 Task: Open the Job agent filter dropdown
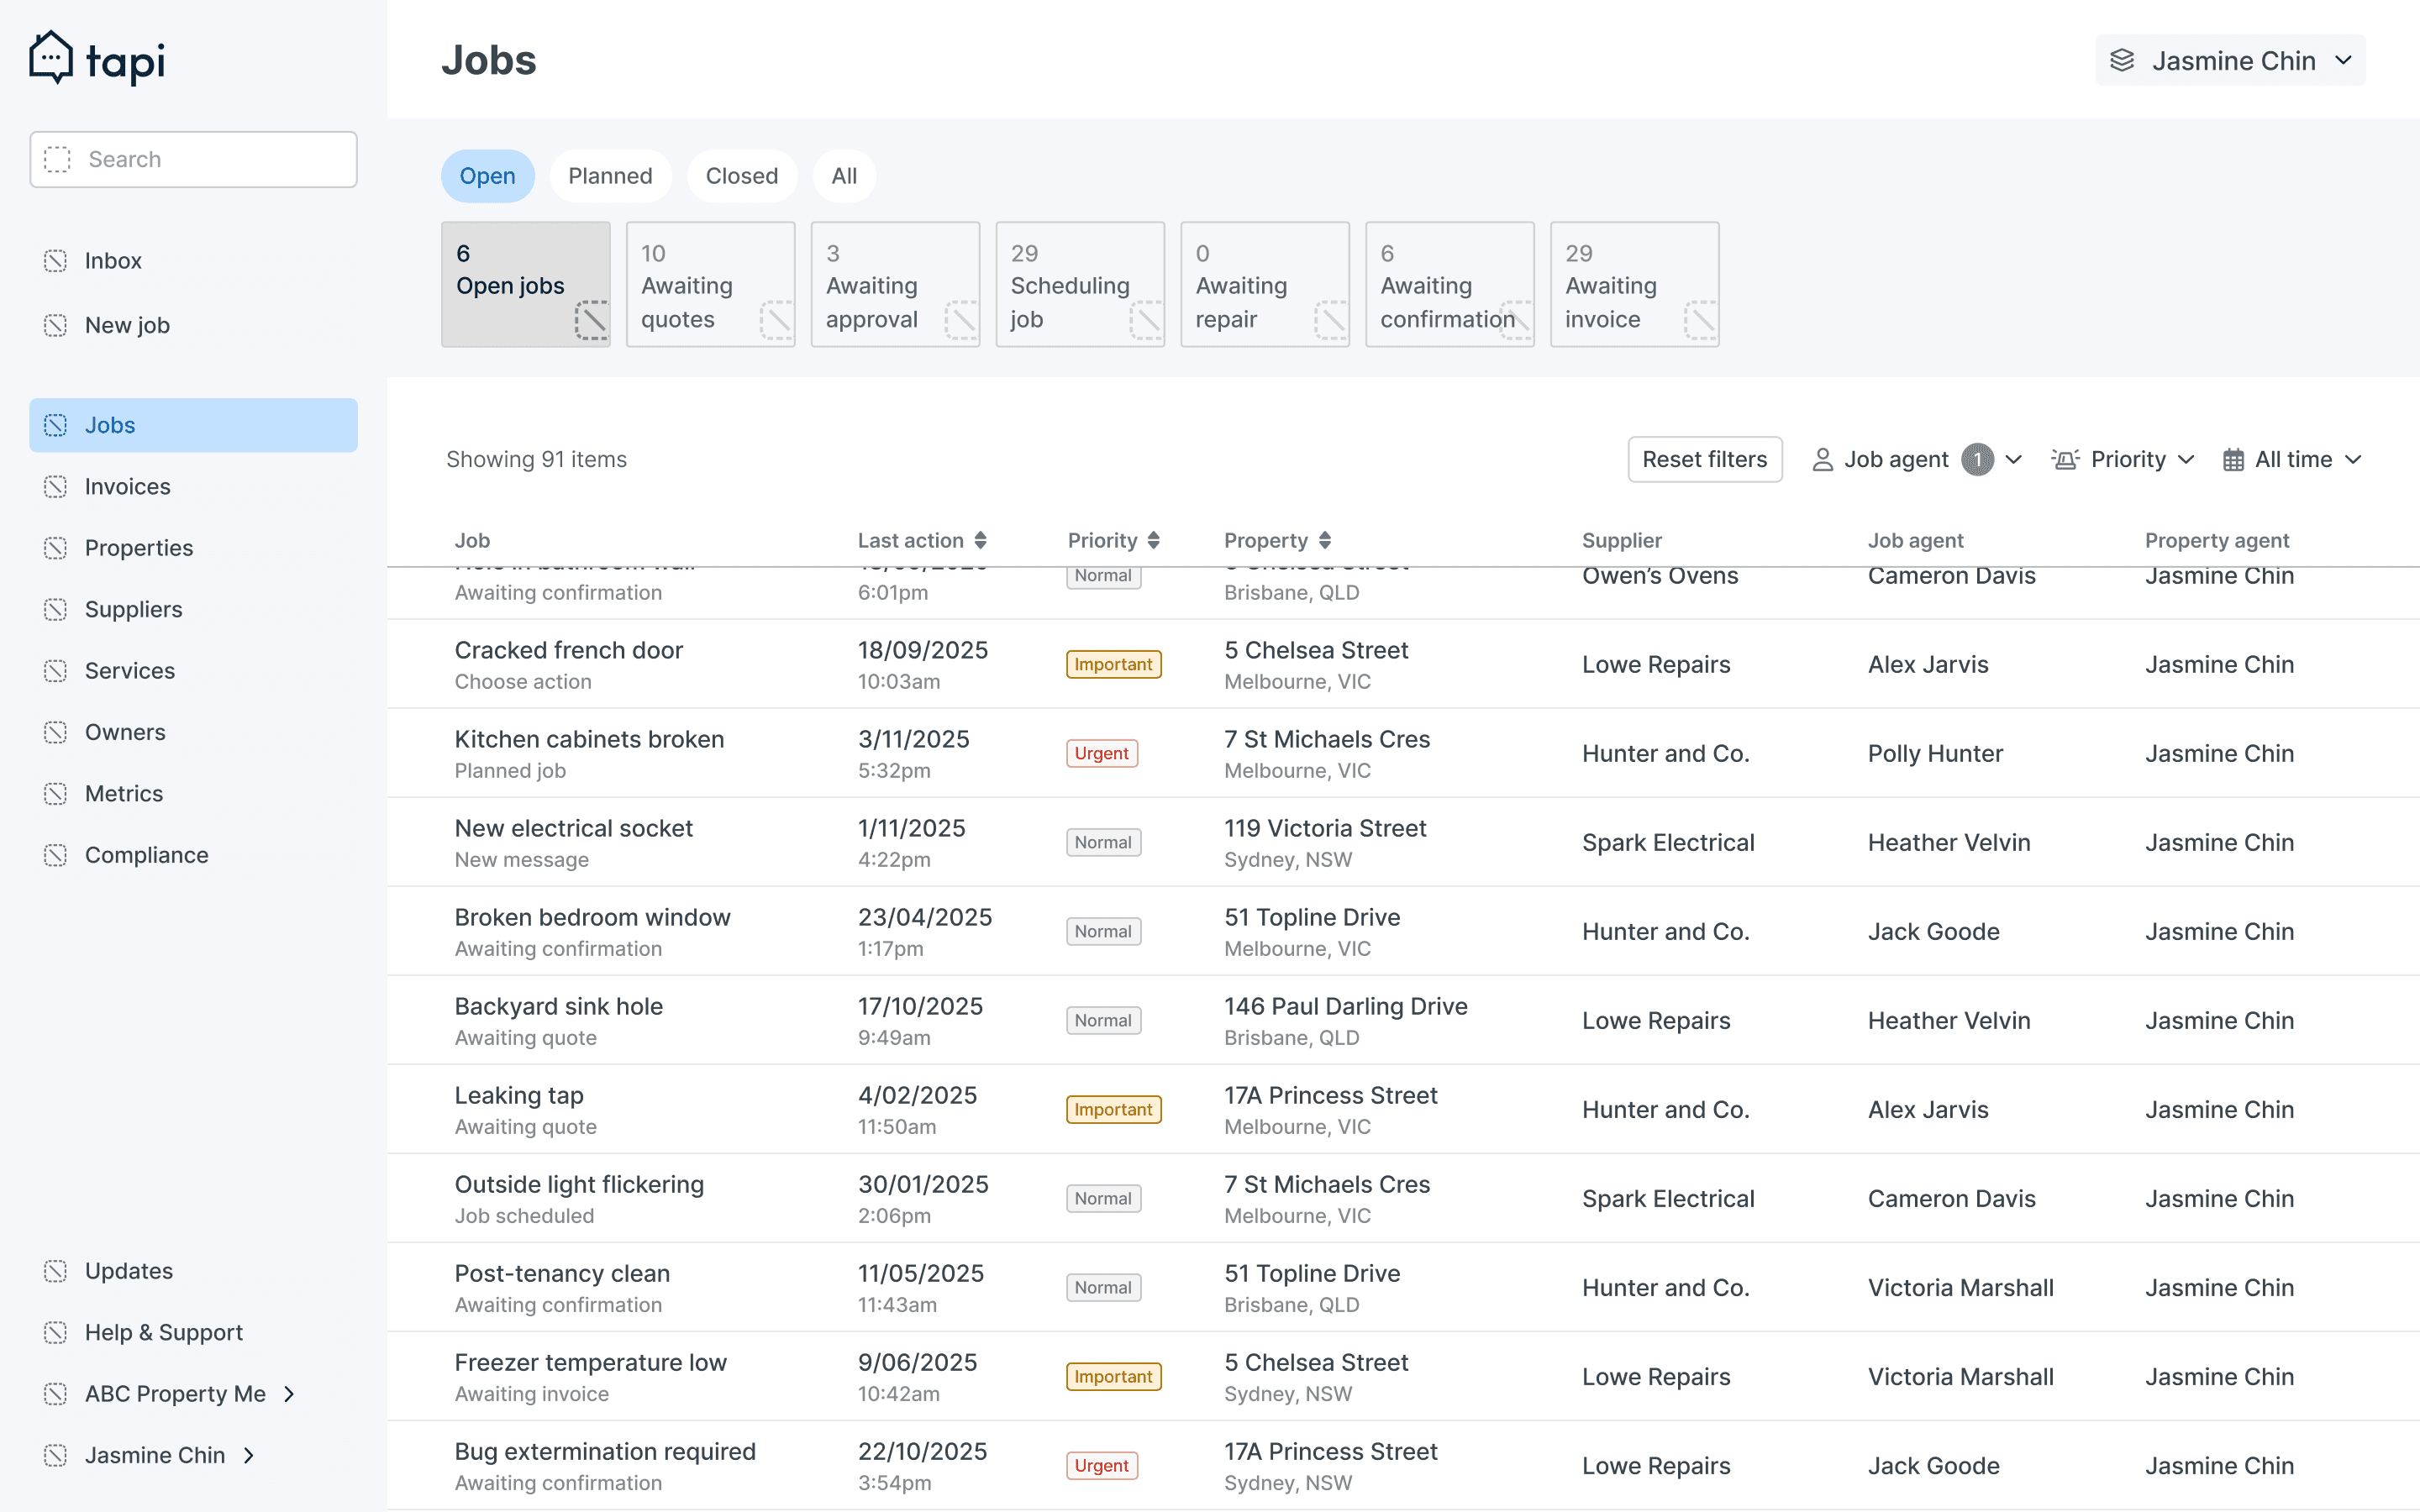[x=1916, y=459]
